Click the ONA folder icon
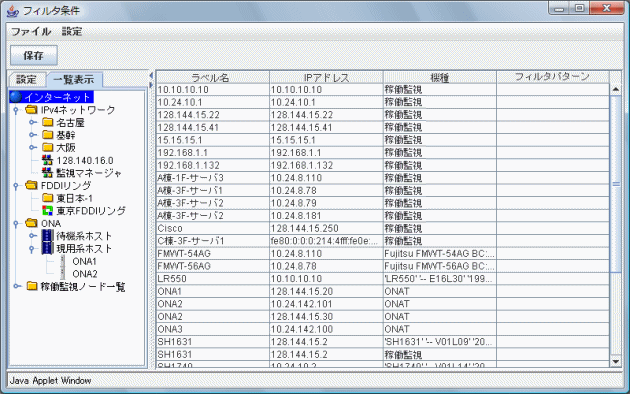This screenshot has height=394, width=630. (x=31, y=223)
